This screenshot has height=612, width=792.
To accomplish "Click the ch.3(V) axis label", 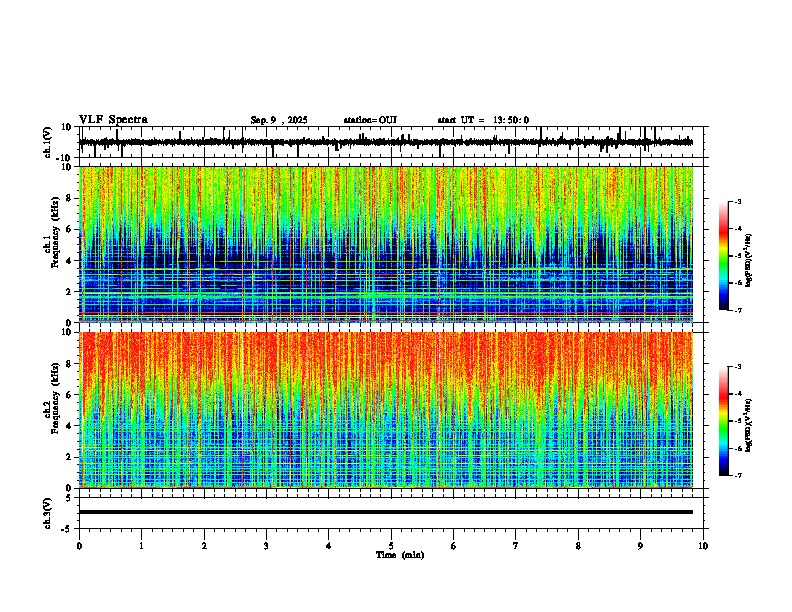I will [48, 513].
